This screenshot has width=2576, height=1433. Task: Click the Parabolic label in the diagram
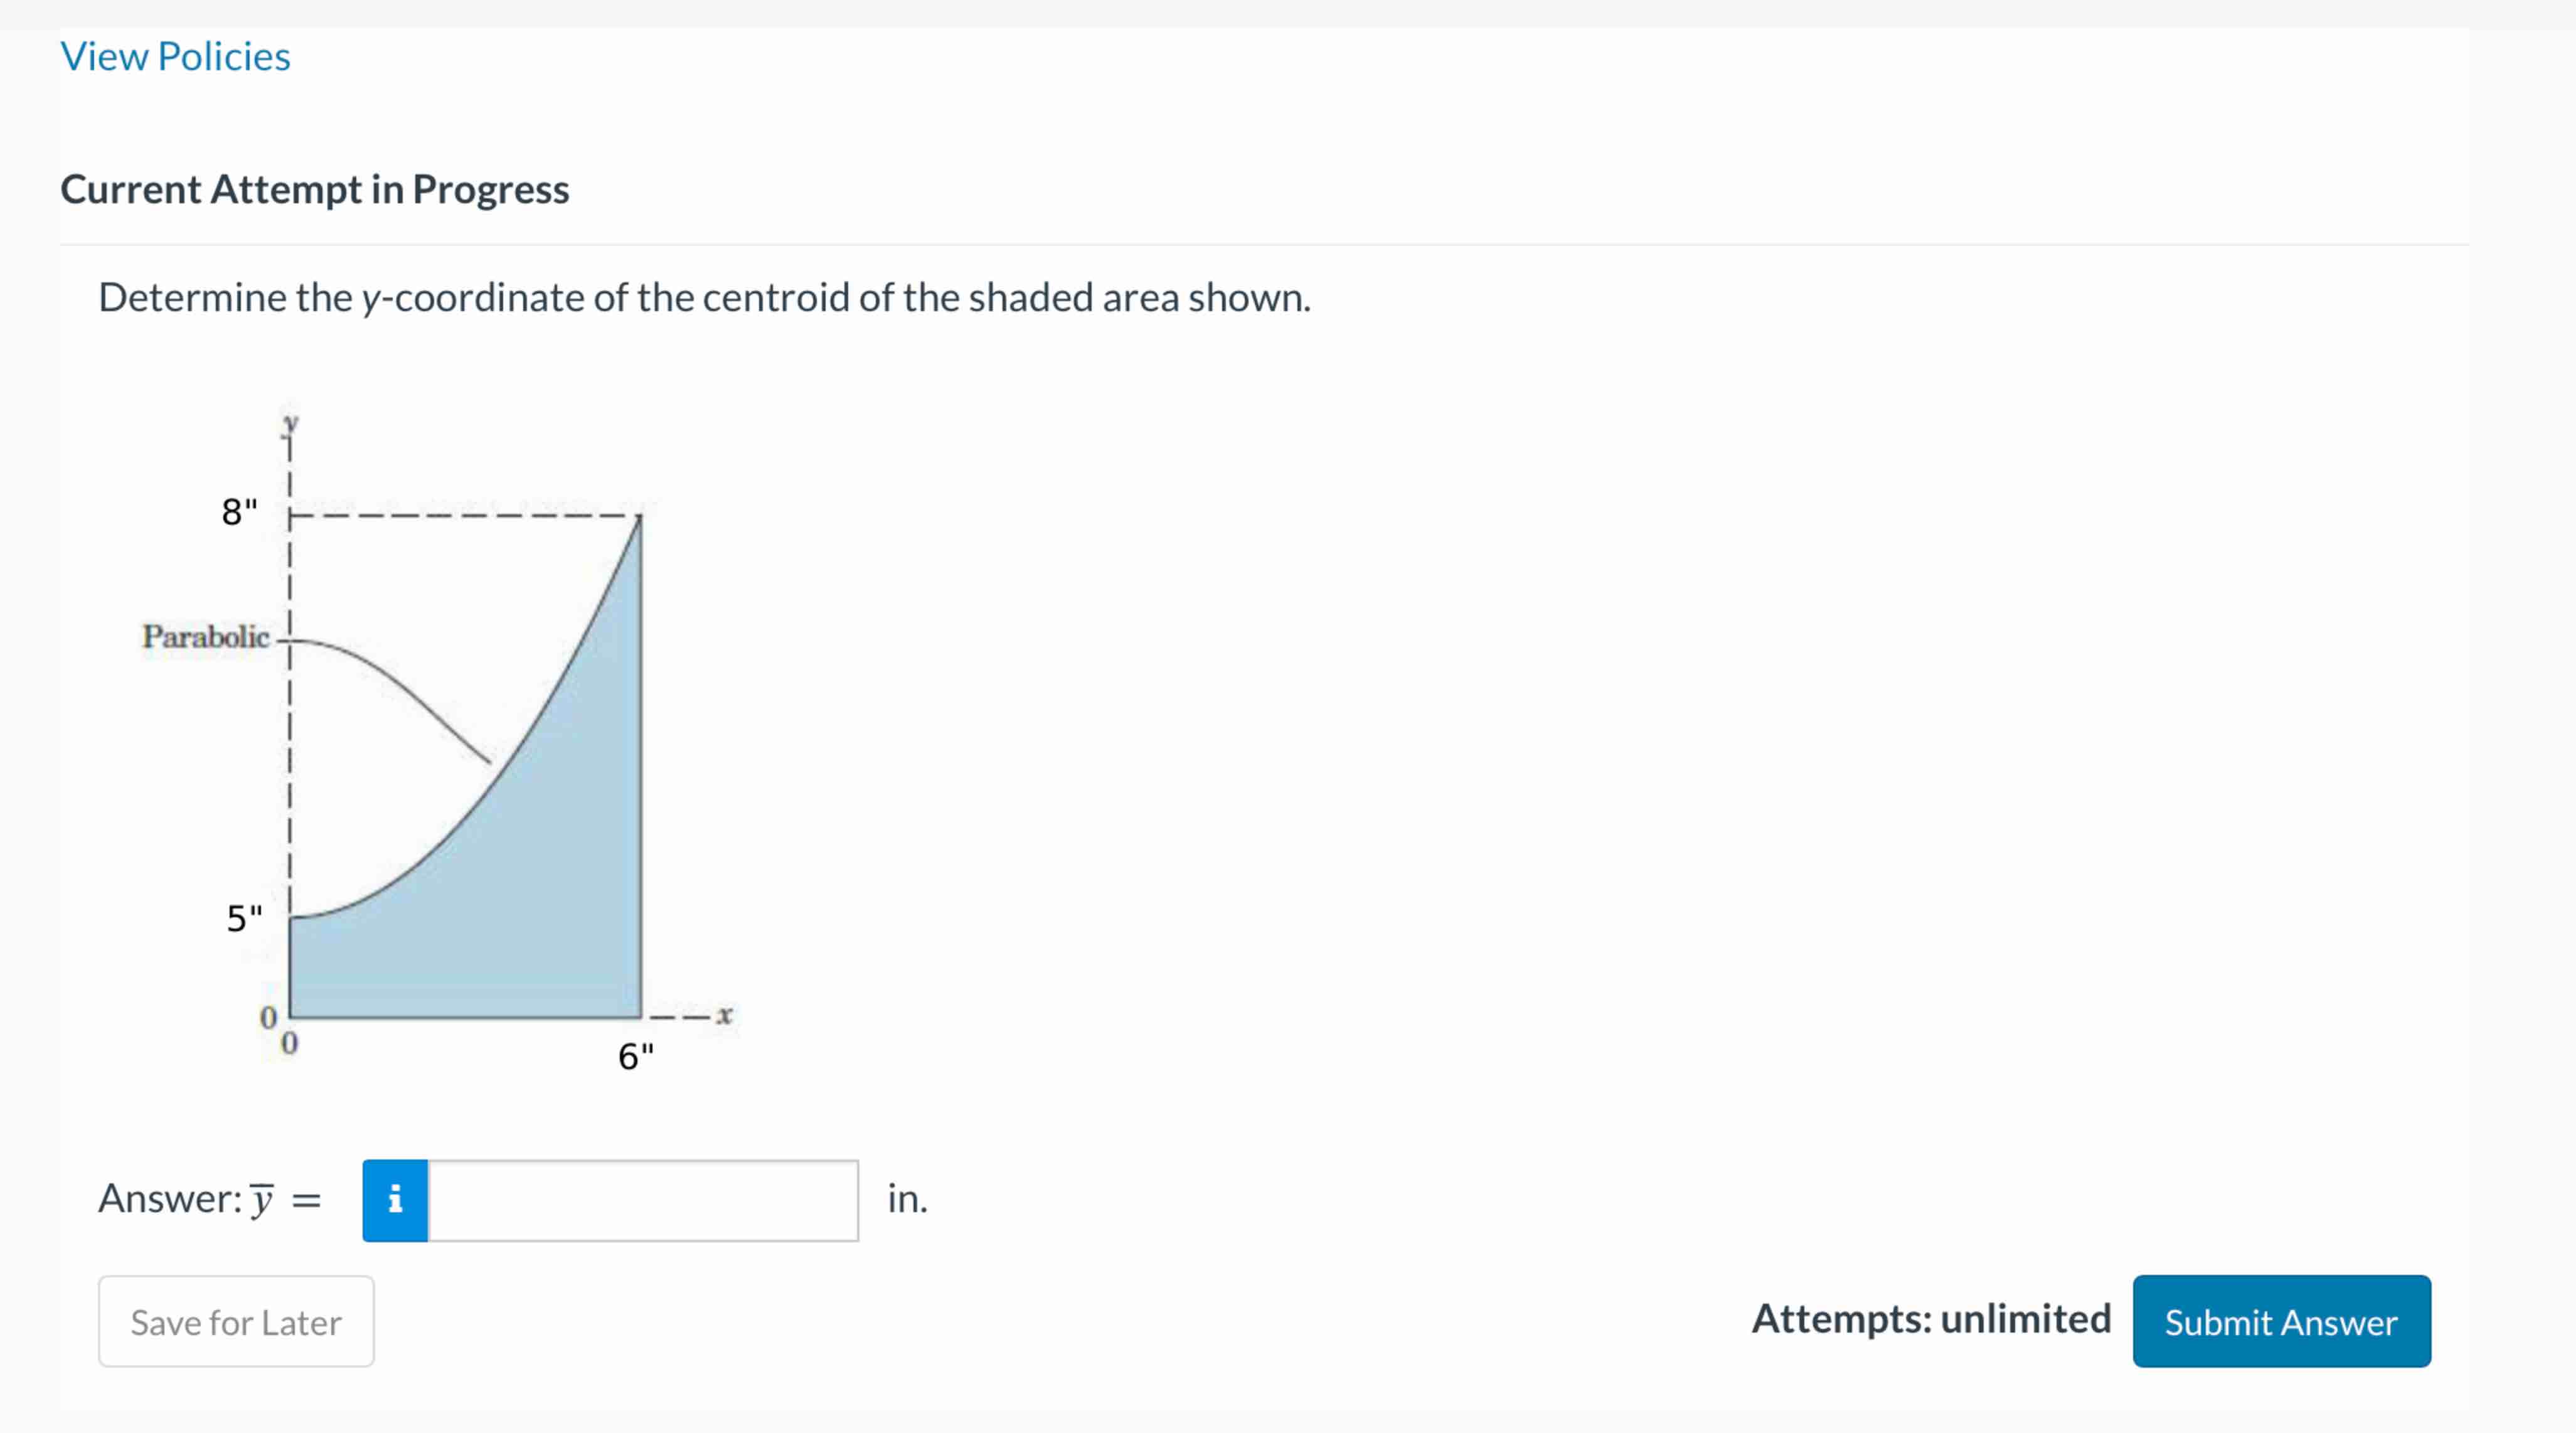coord(205,636)
